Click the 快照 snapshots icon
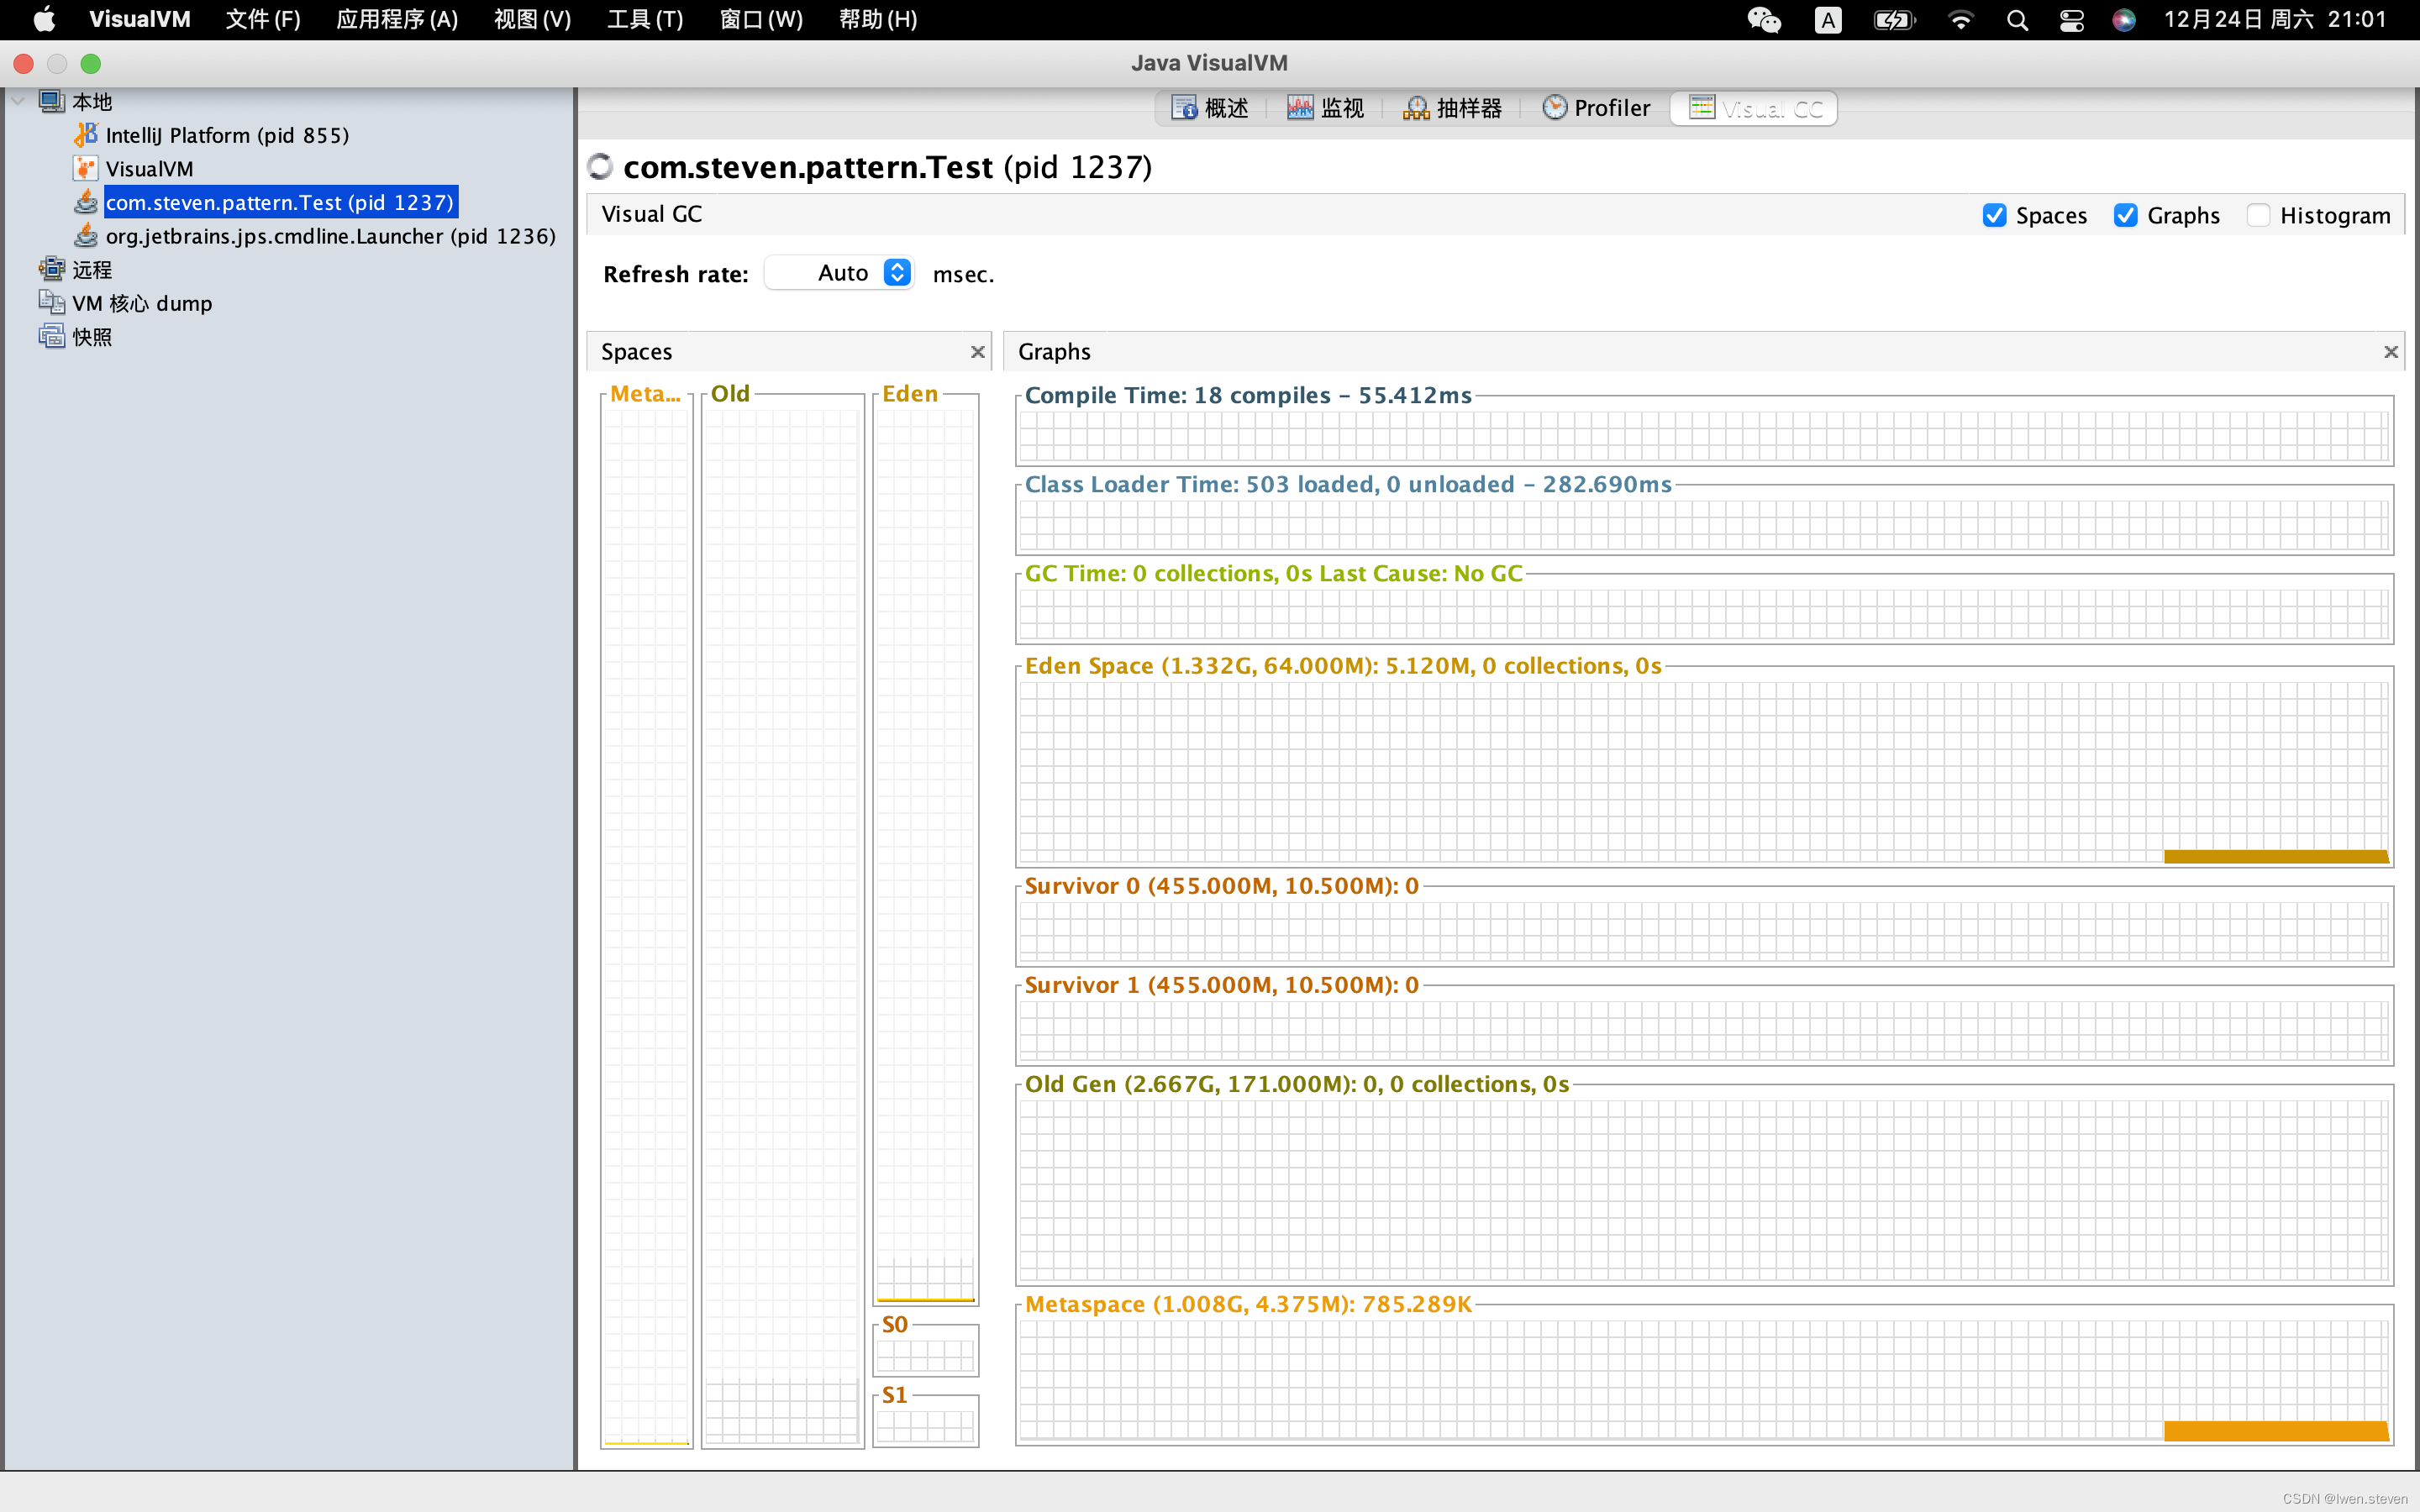Screen dimensions: 2420x1512 [x=52, y=336]
